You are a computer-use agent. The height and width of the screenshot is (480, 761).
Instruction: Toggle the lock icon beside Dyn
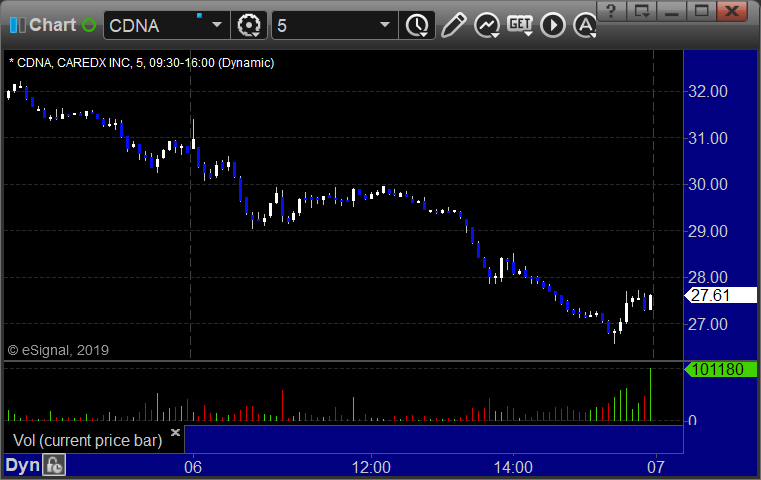[54, 465]
